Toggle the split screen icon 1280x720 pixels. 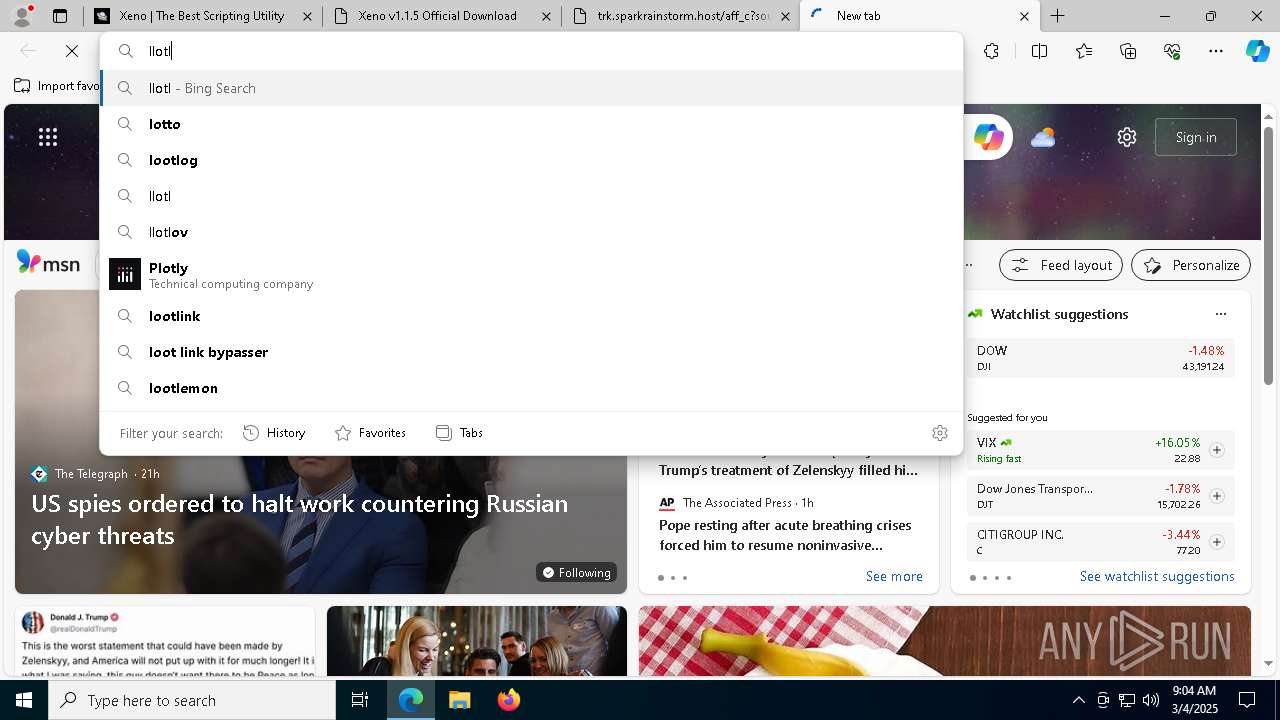coord(1039,51)
